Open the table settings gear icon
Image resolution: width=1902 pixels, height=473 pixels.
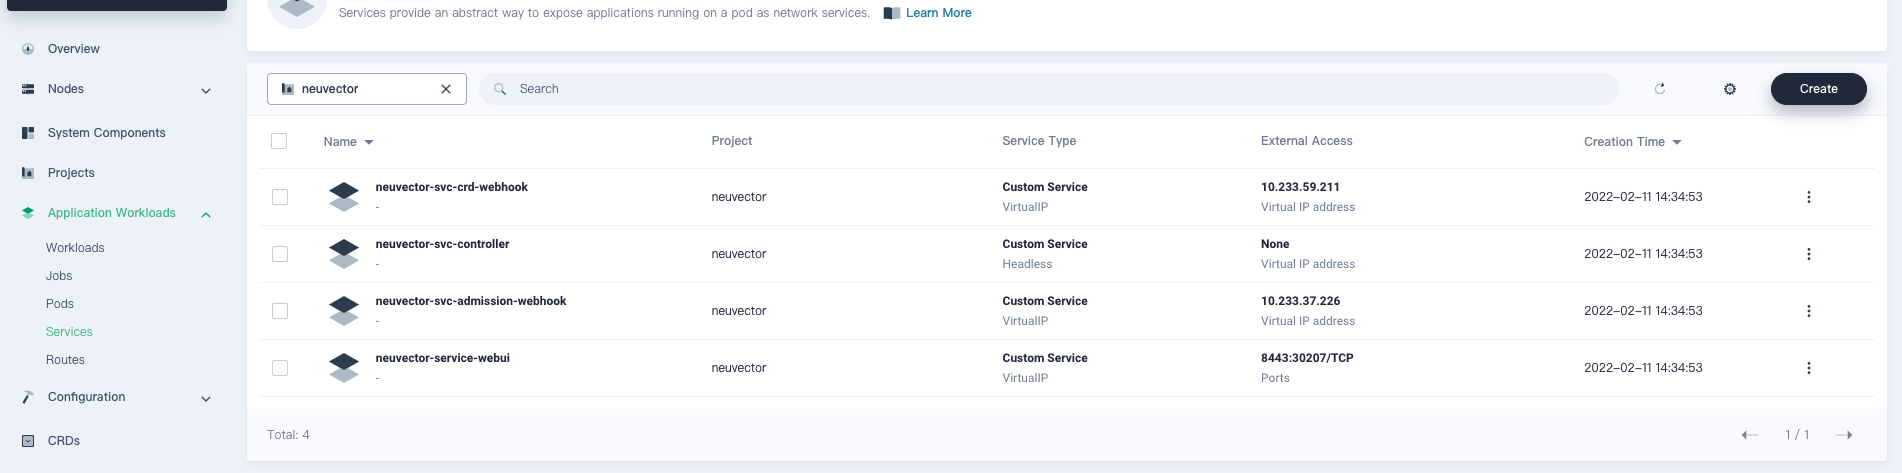click(x=1730, y=89)
